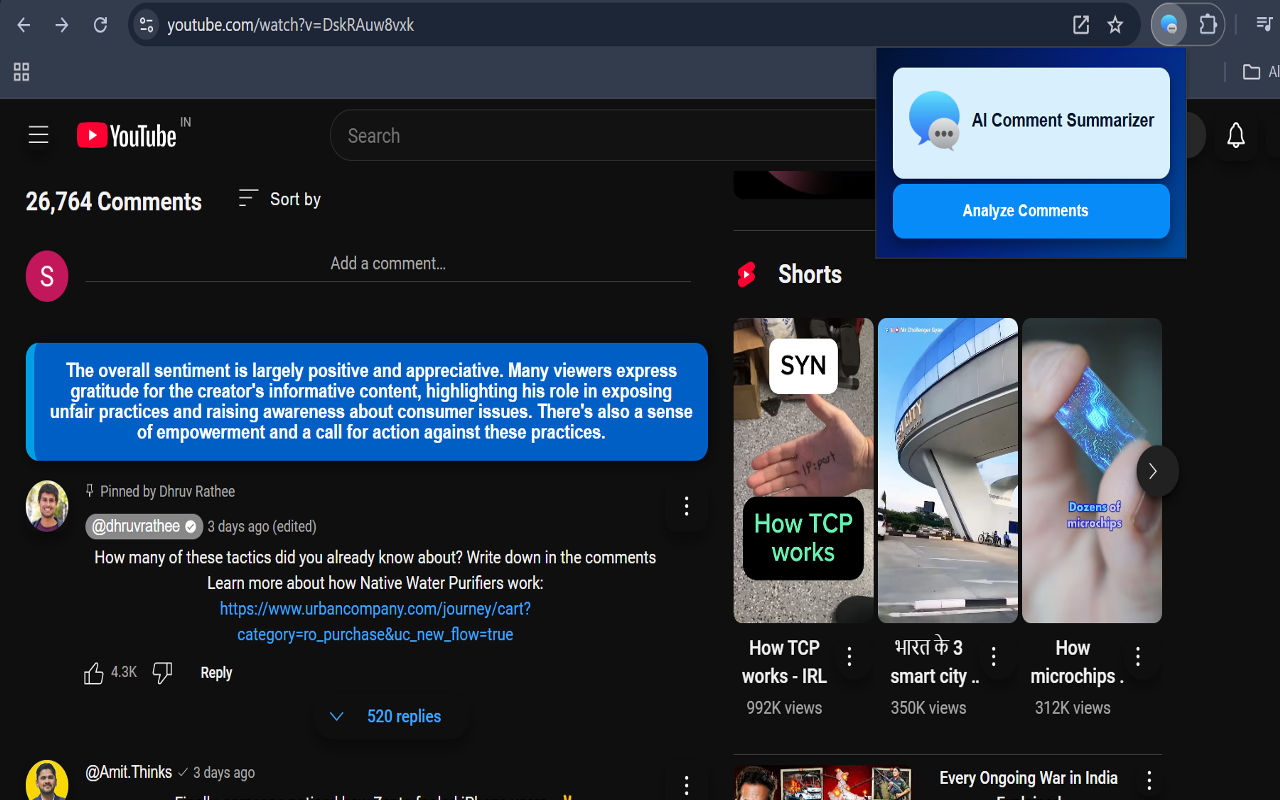Click the '312K views' label
This screenshot has width=1280, height=800.
pos(1072,708)
